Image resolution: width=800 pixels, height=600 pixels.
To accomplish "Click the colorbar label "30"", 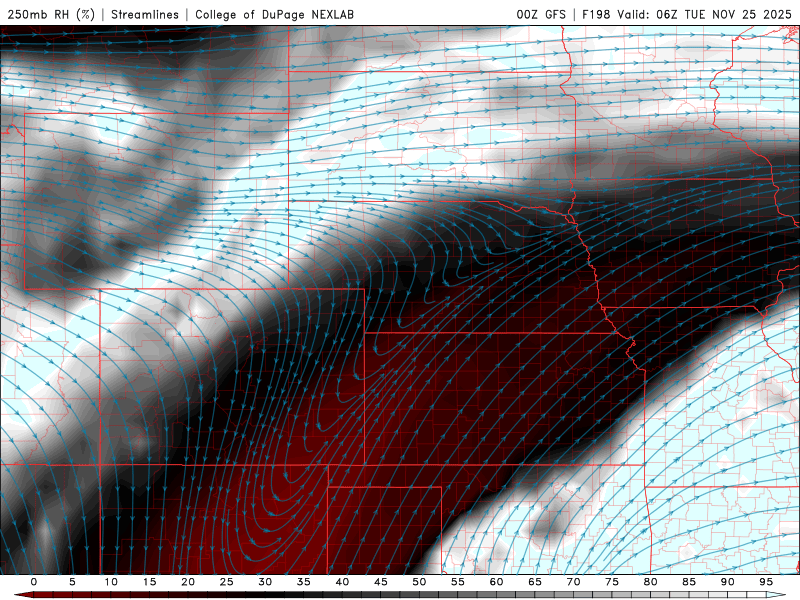I will coord(265,582).
